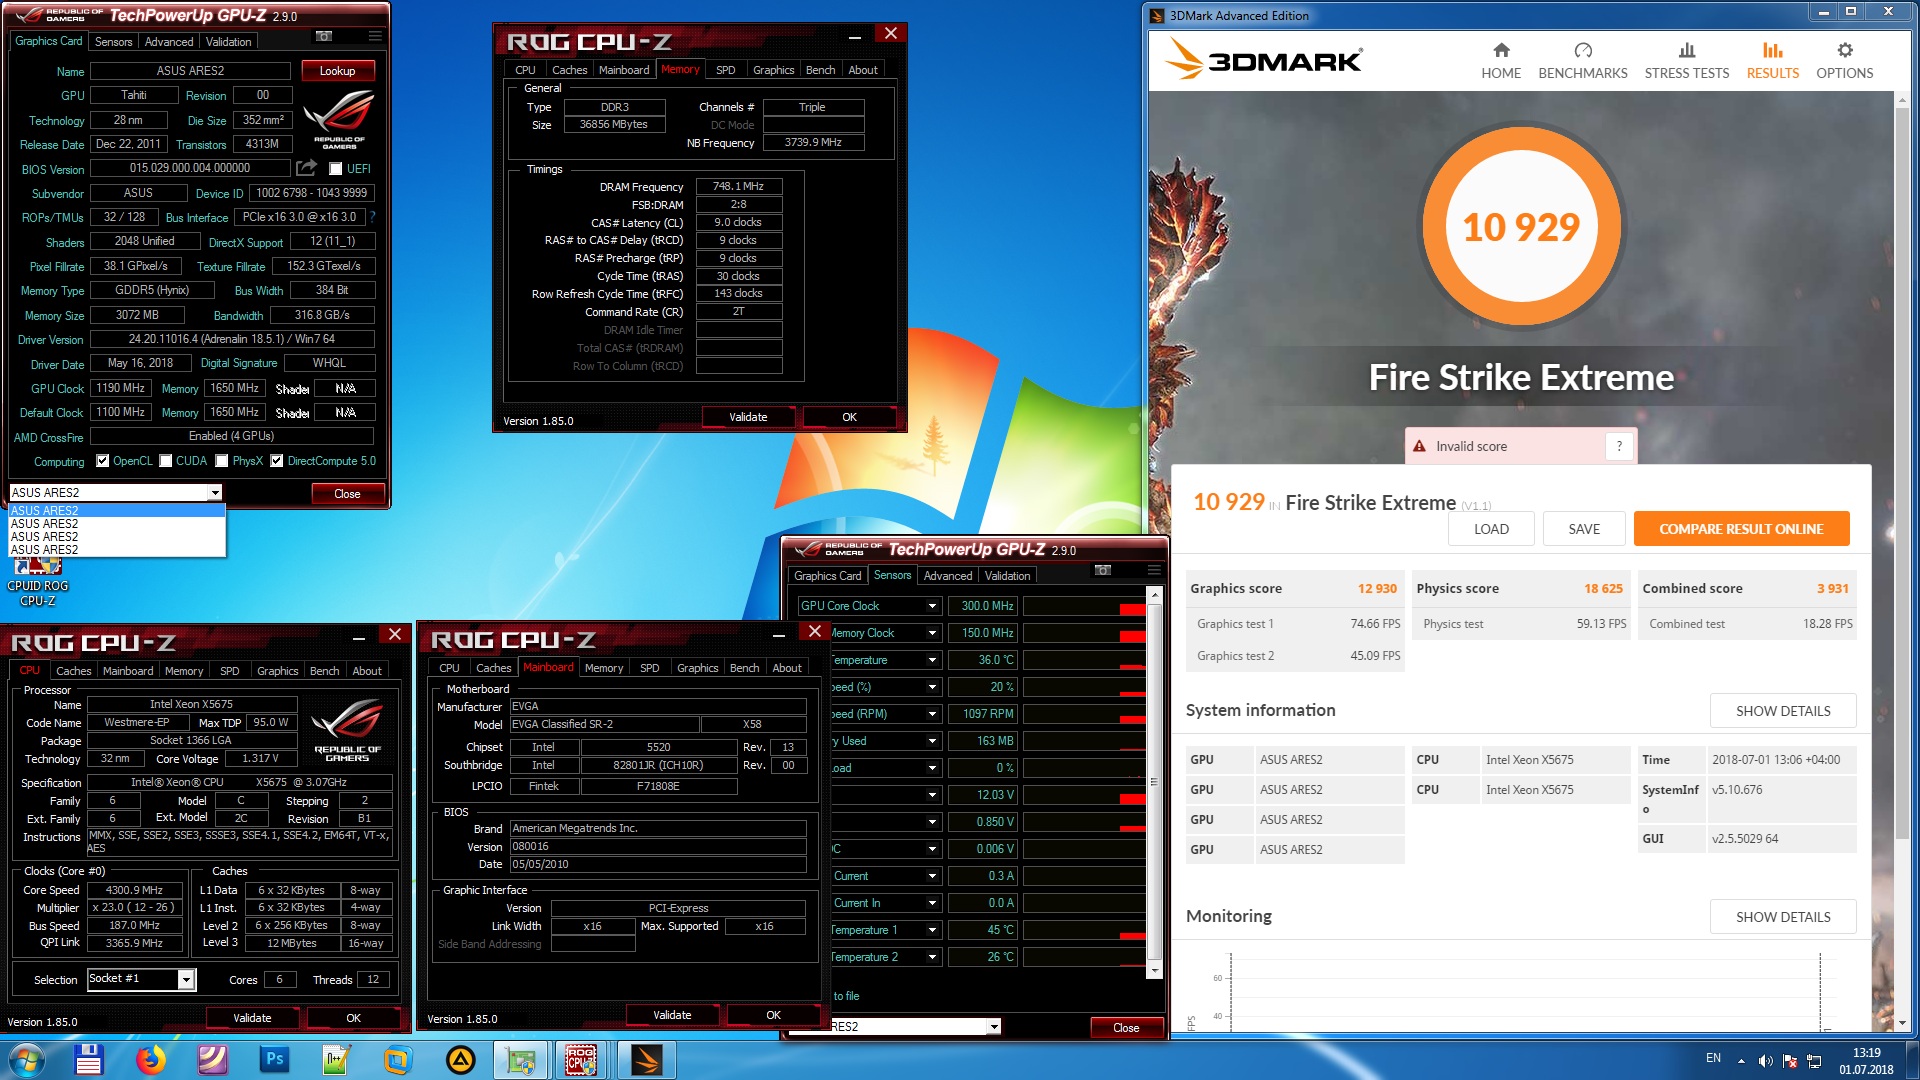The width and height of the screenshot is (1920, 1080).
Task: Open OPTIONS gear in 3DMark
Action: [x=1844, y=61]
